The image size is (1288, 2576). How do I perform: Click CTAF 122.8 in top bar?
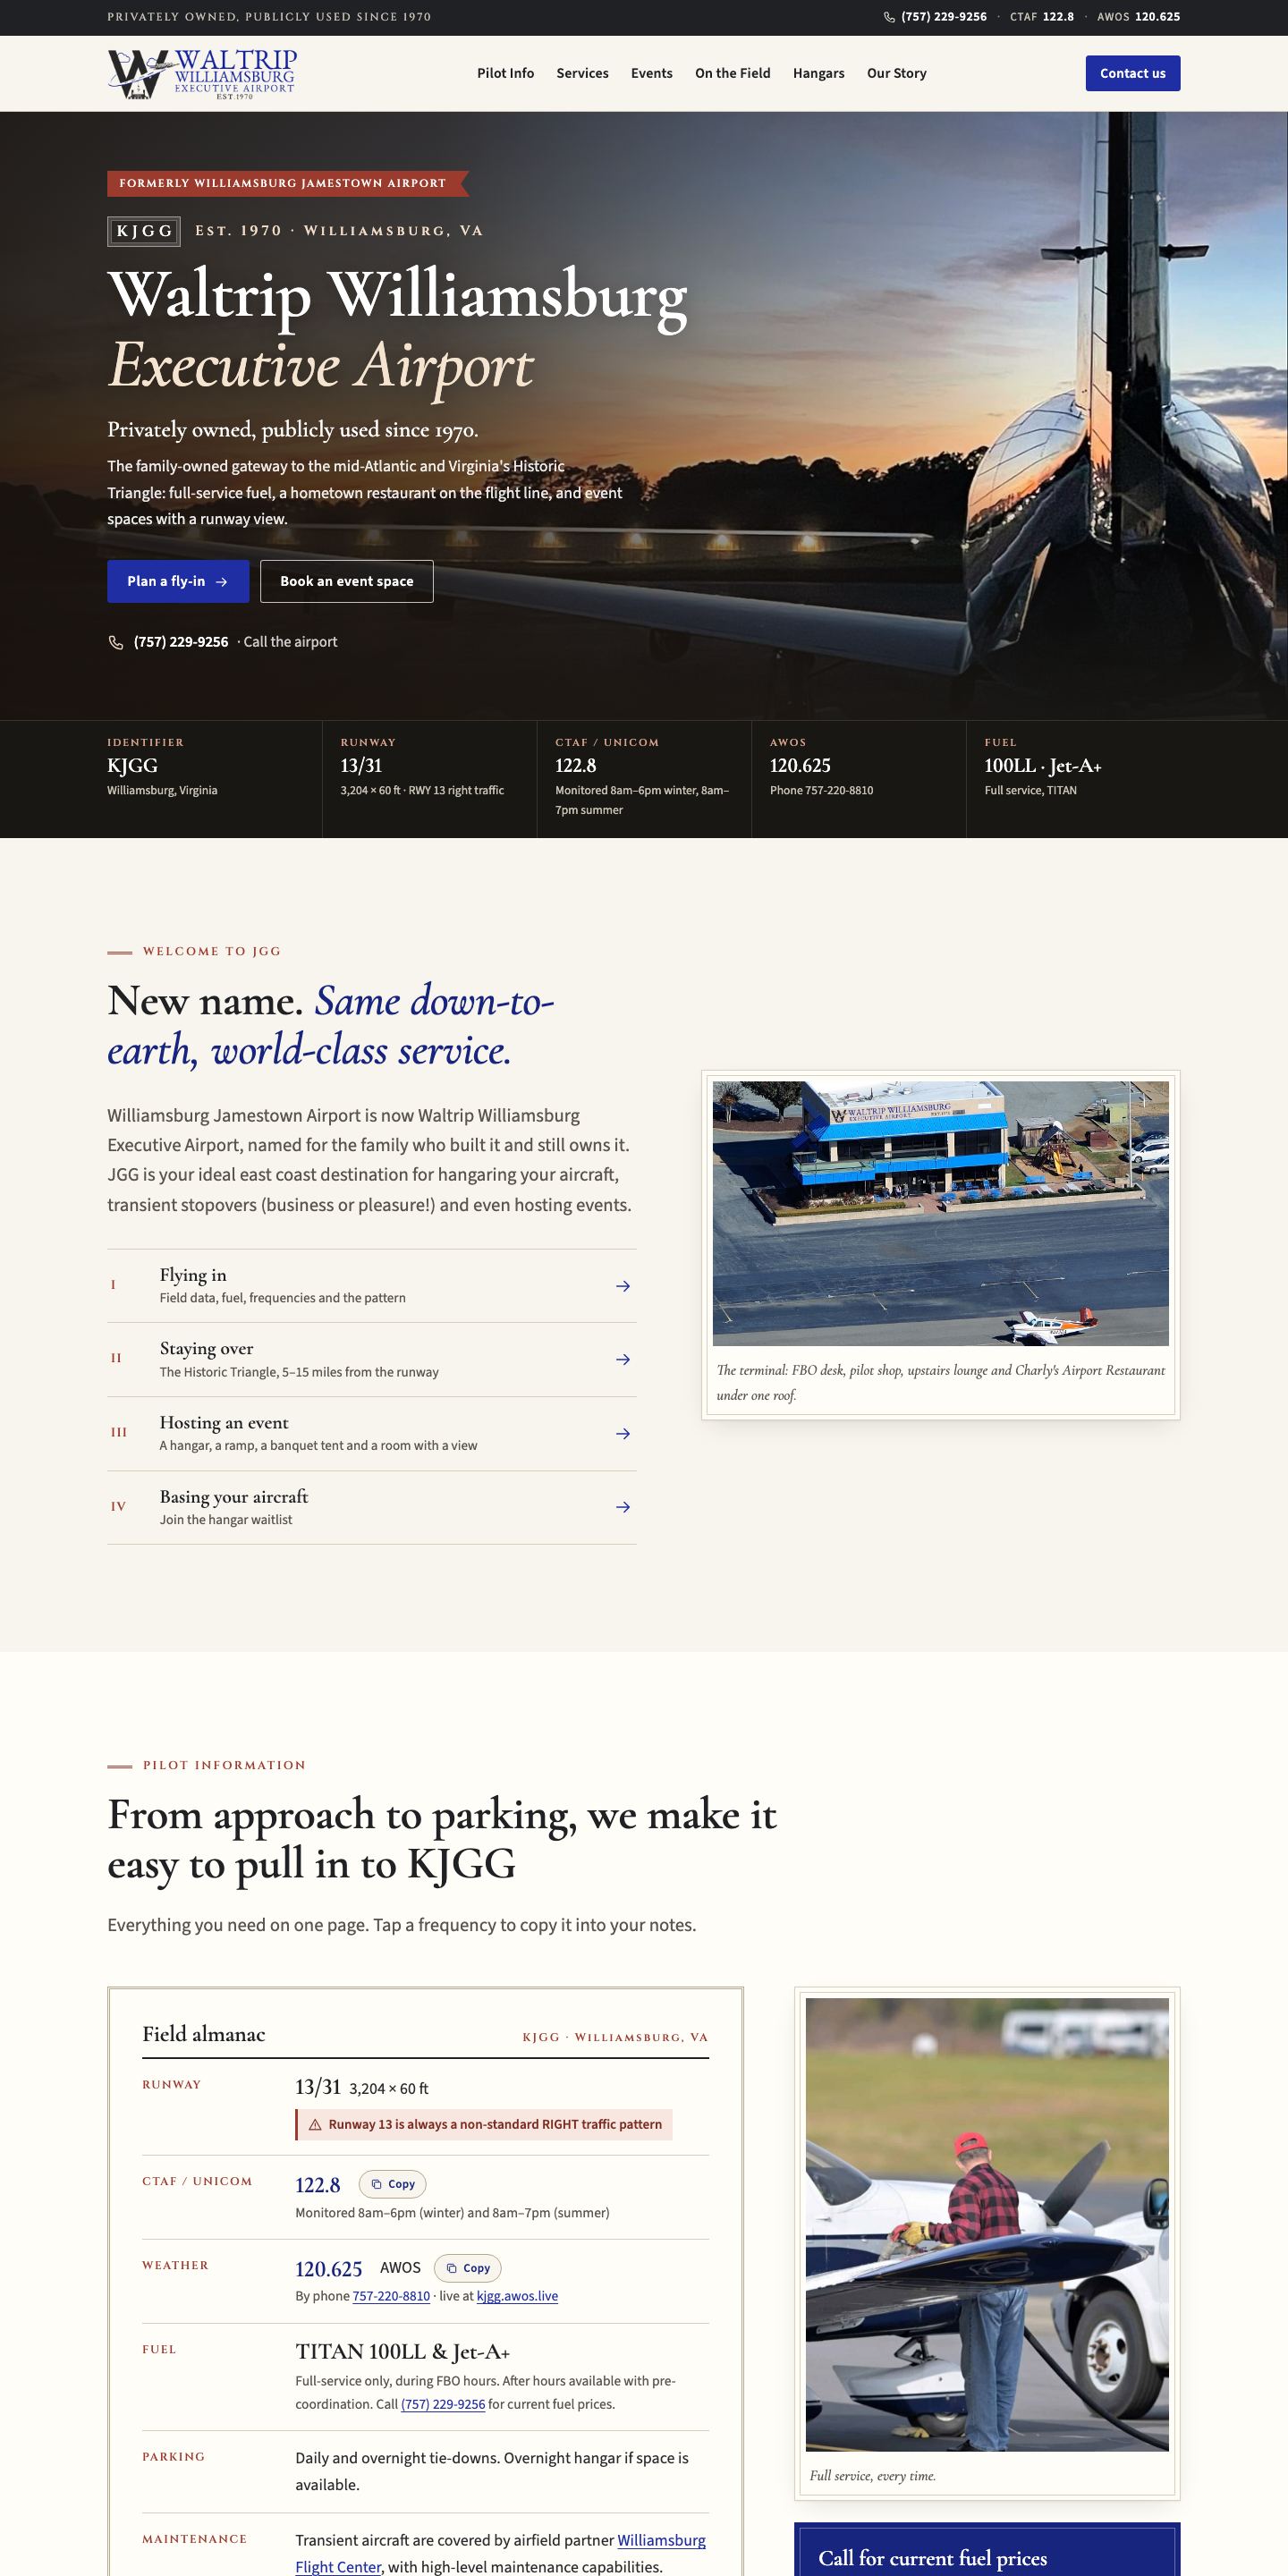click(x=1041, y=17)
